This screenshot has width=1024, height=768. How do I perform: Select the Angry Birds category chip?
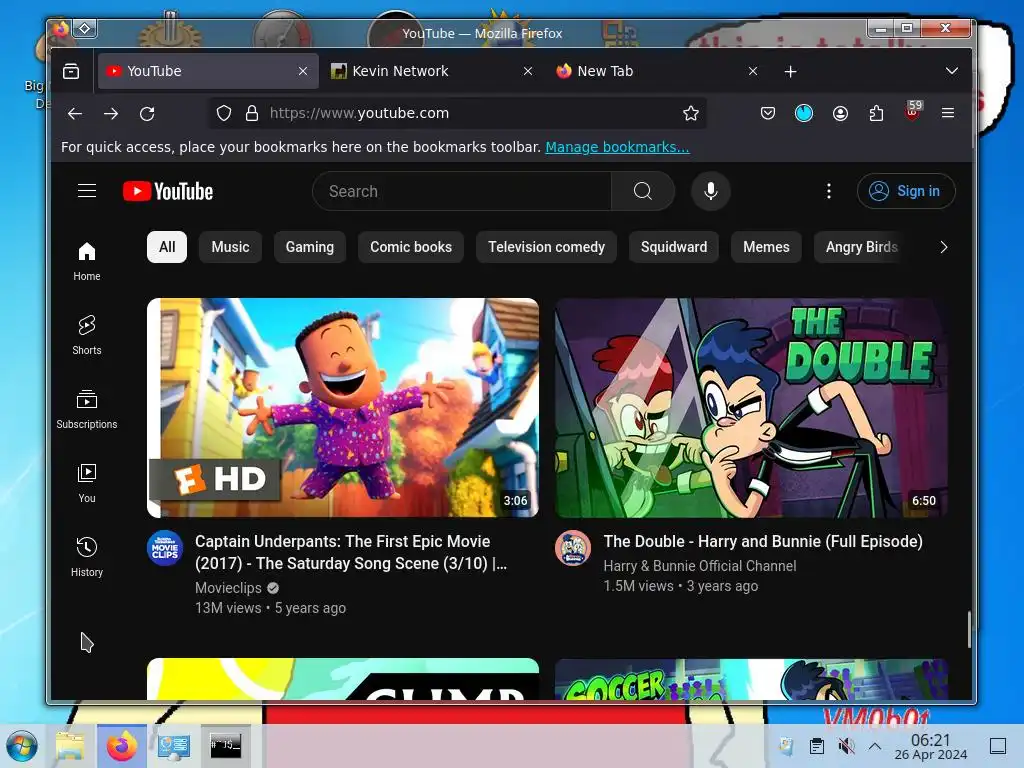click(861, 247)
